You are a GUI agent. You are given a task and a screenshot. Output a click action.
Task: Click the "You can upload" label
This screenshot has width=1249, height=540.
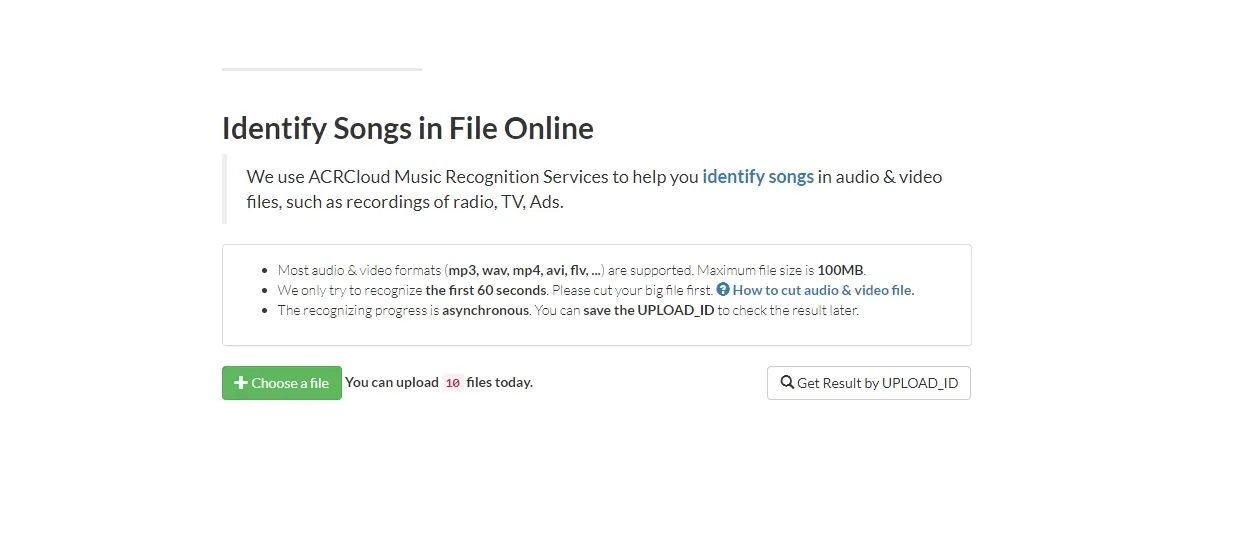pos(392,382)
